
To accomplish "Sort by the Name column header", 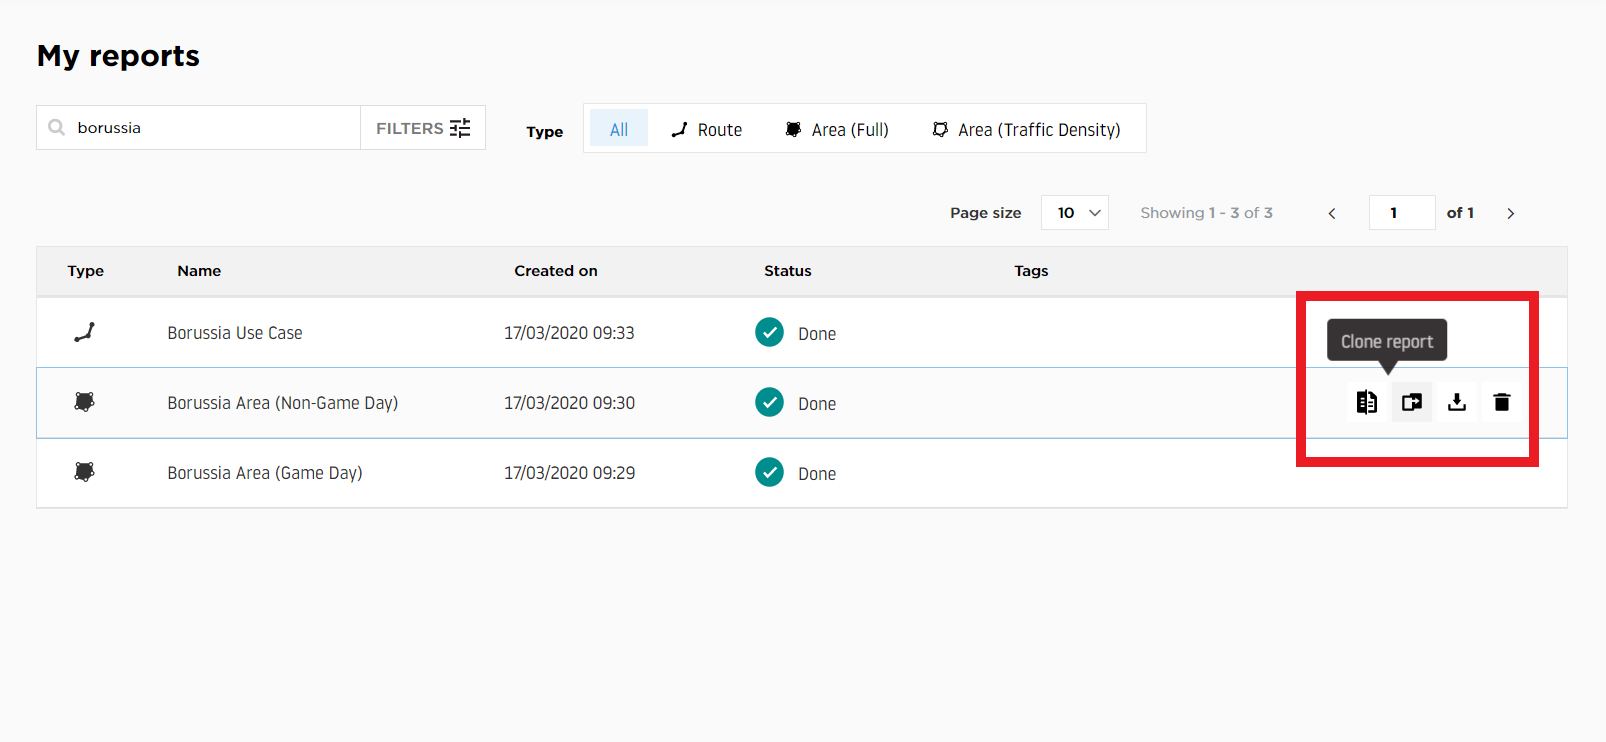I will pyautogui.click(x=199, y=271).
